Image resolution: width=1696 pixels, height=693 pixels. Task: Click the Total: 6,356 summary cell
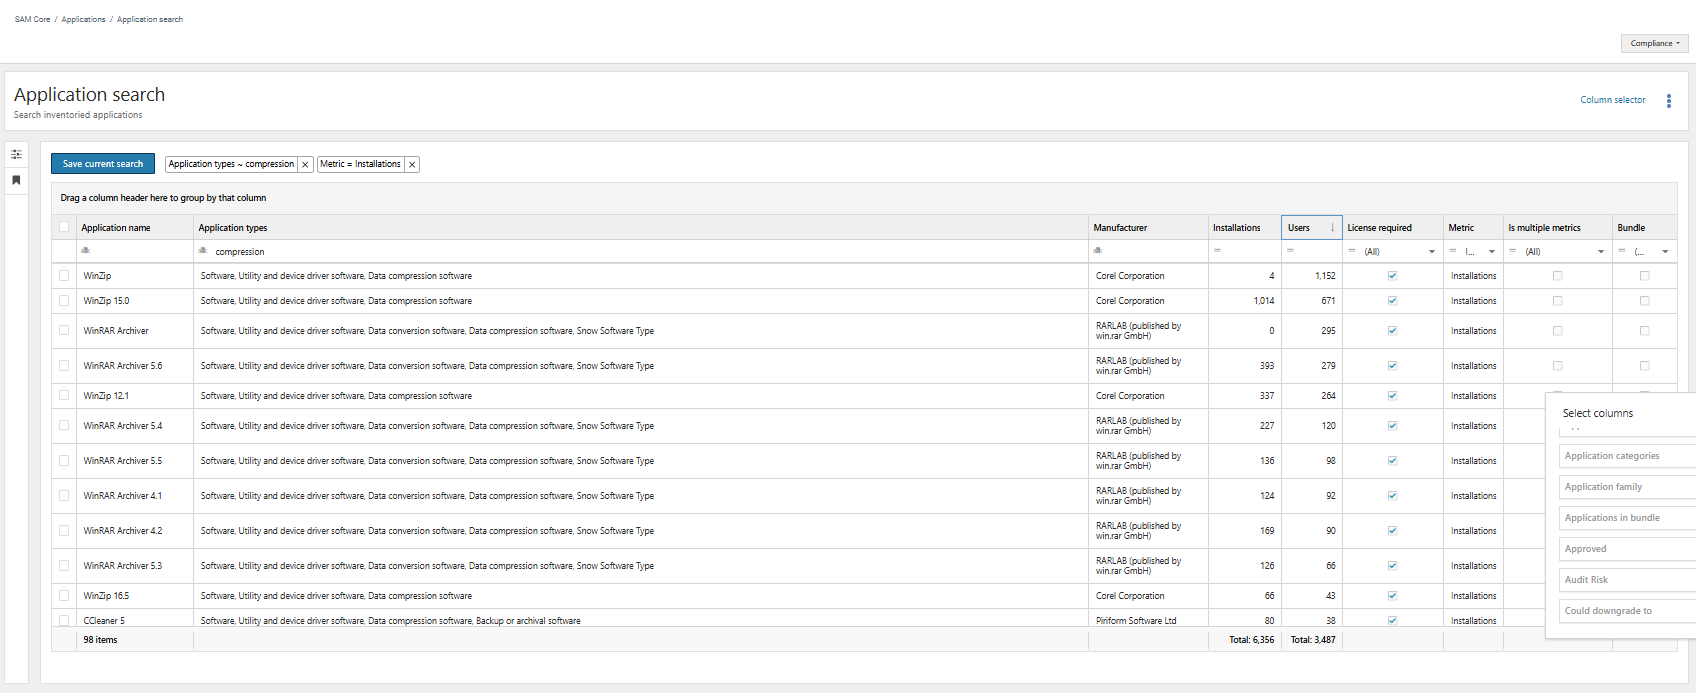[x=1251, y=640]
